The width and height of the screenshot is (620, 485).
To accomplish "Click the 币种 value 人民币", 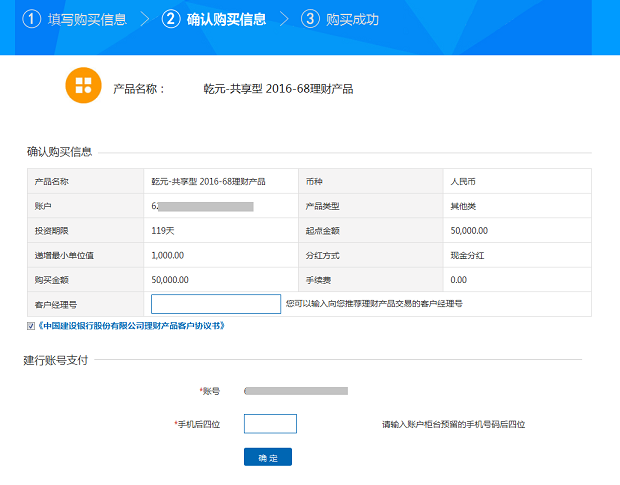I will click(463, 181).
